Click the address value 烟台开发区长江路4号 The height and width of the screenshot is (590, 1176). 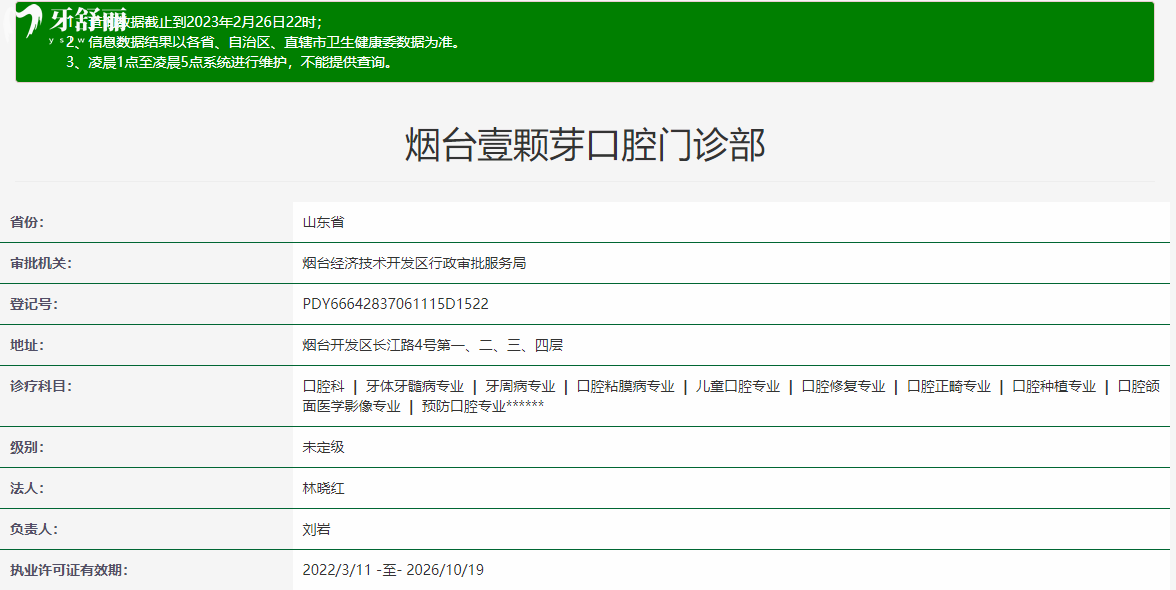(x=432, y=345)
